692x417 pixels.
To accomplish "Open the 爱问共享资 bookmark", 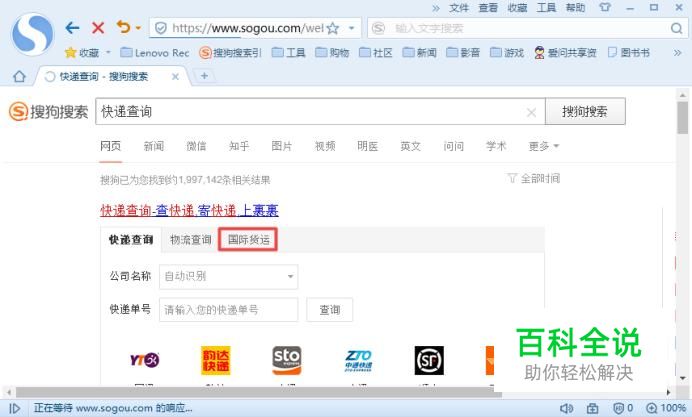I will 565,53.
